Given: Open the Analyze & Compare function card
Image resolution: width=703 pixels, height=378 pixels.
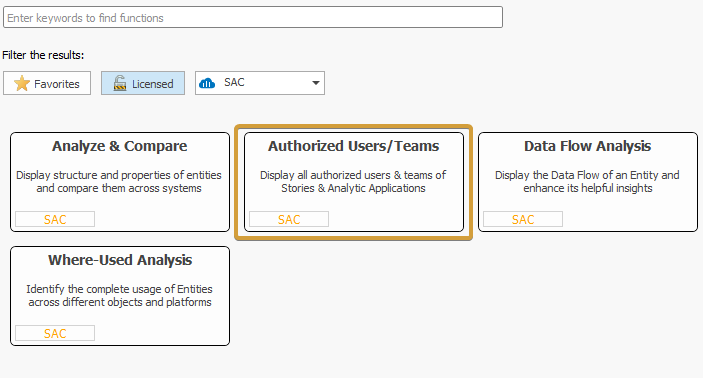Looking at the screenshot, I should pyautogui.click(x=120, y=182).
